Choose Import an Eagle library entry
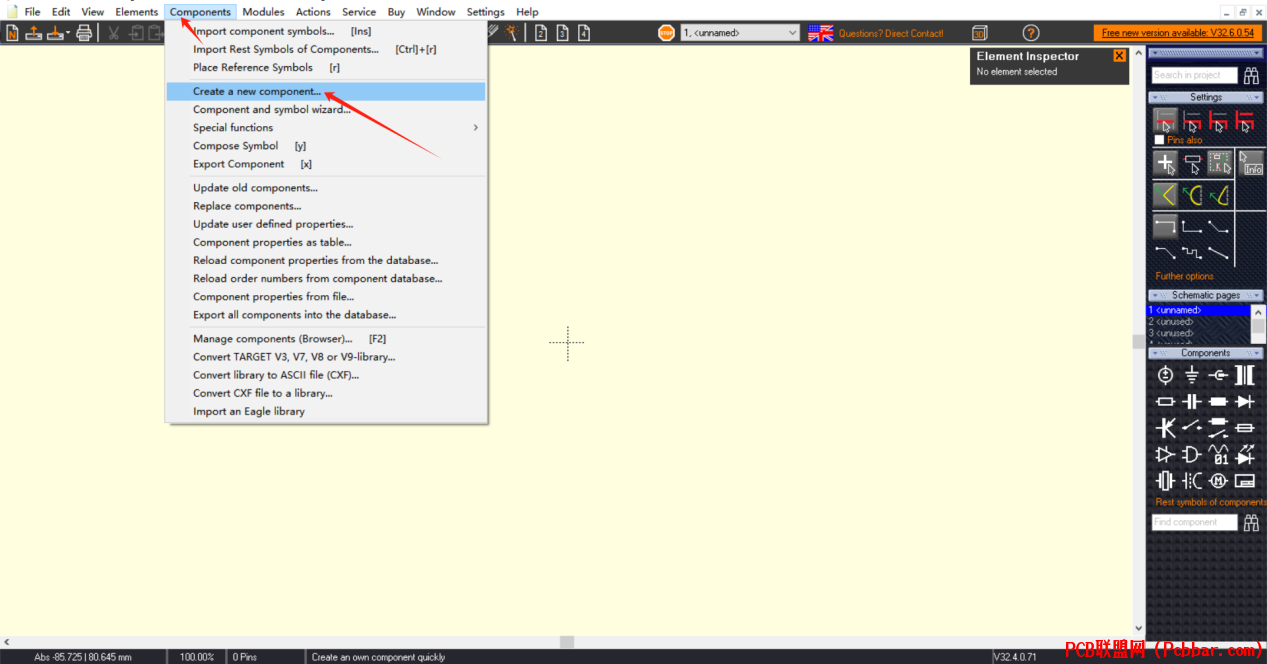This screenshot has width=1267, height=664. tap(327, 411)
